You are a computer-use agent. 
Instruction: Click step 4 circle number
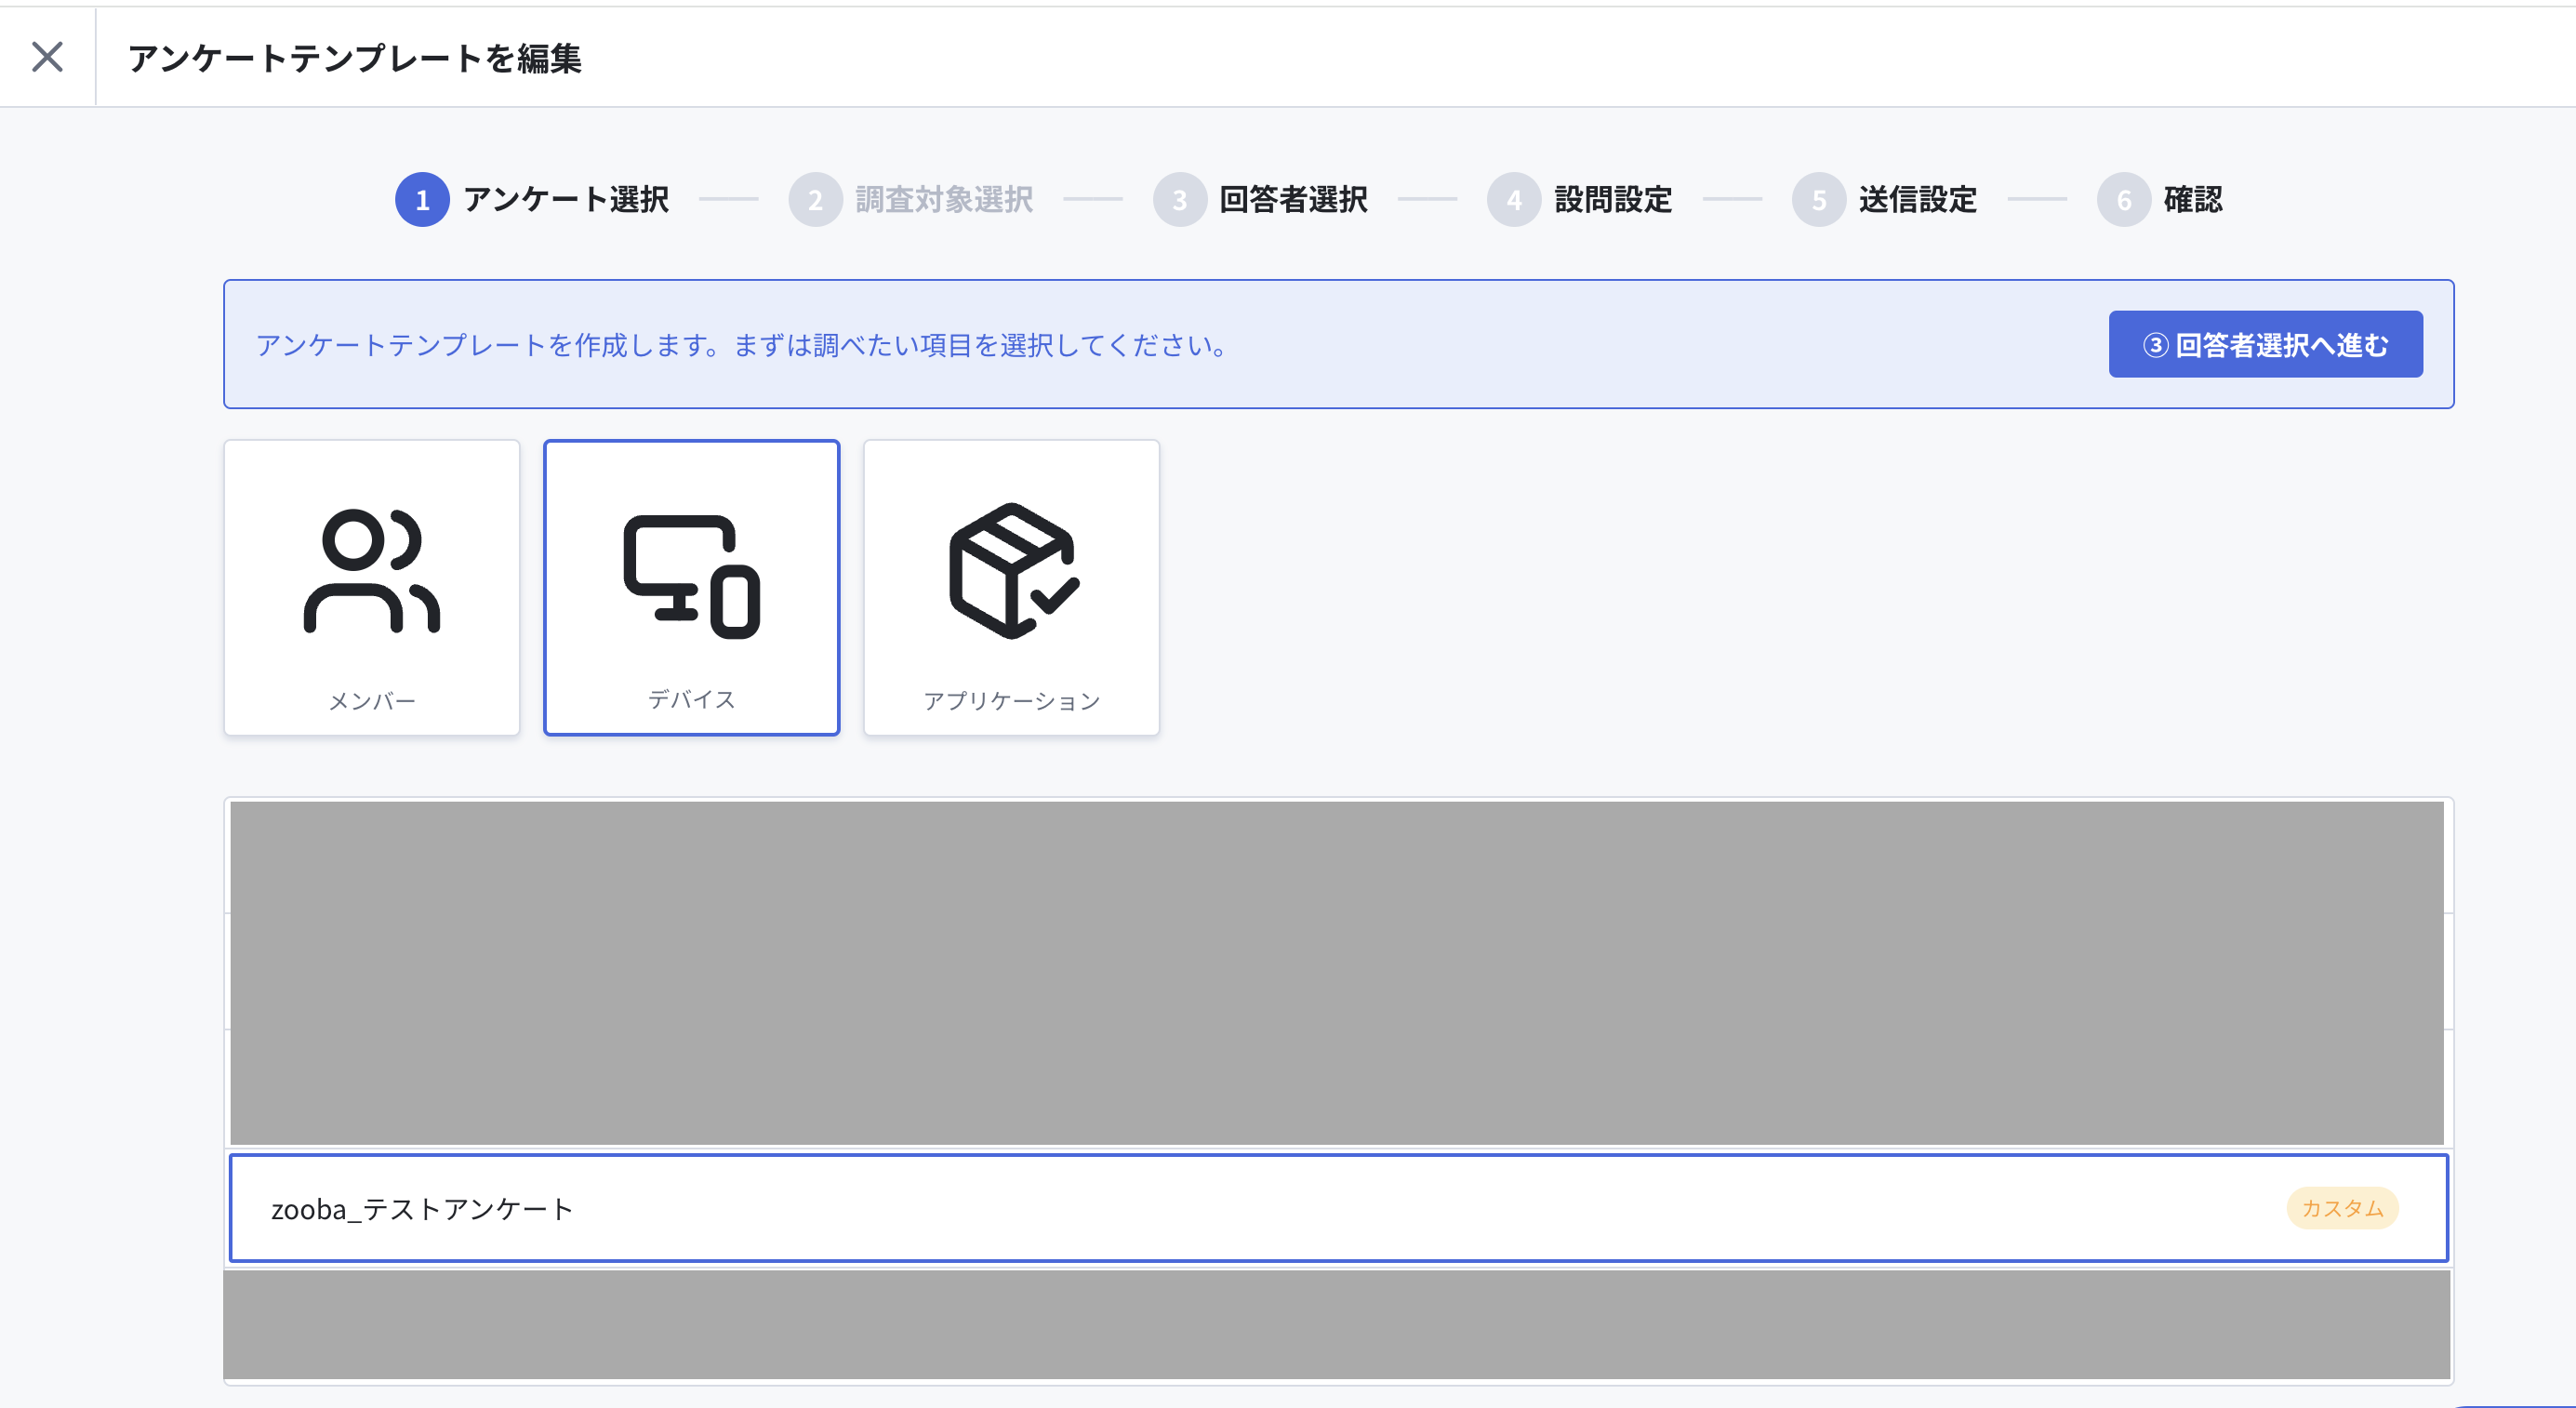click(x=1514, y=200)
